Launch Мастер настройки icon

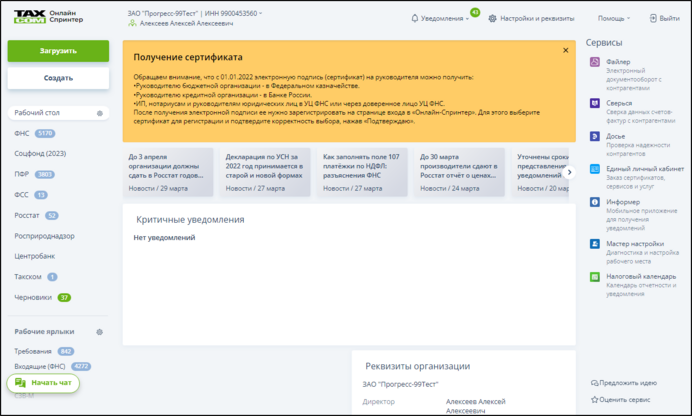(595, 242)
